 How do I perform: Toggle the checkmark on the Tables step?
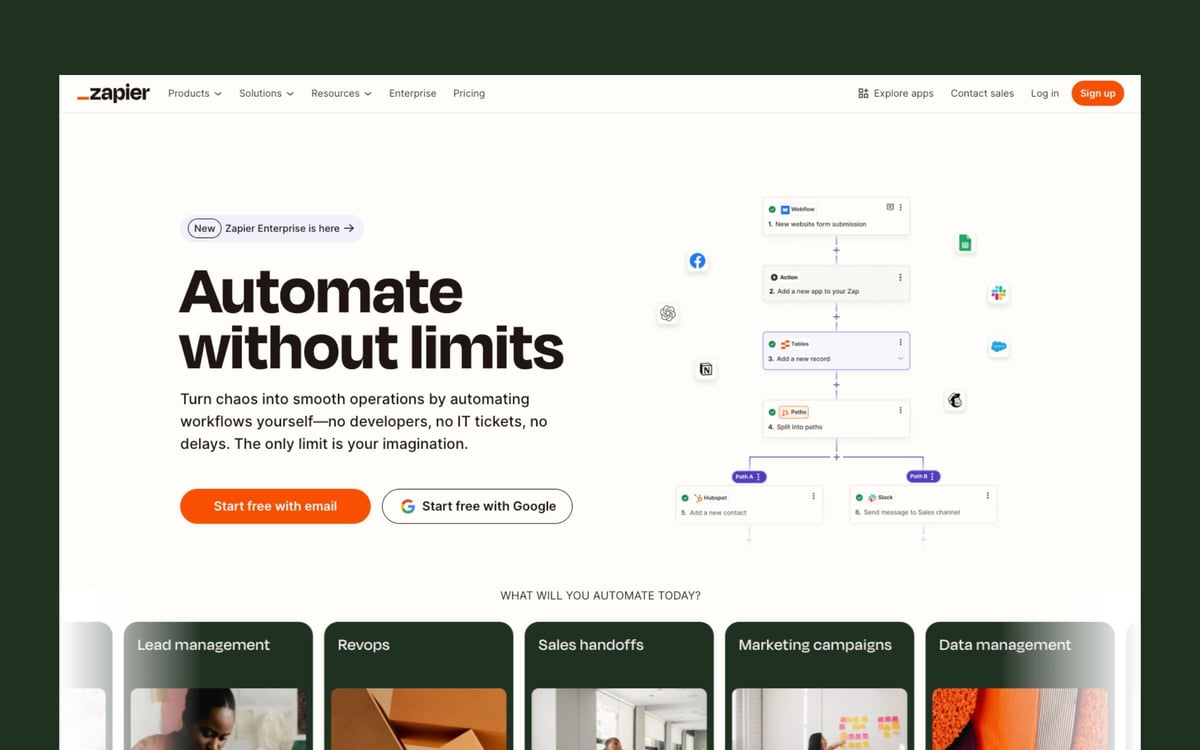click(x=774, y=344)
